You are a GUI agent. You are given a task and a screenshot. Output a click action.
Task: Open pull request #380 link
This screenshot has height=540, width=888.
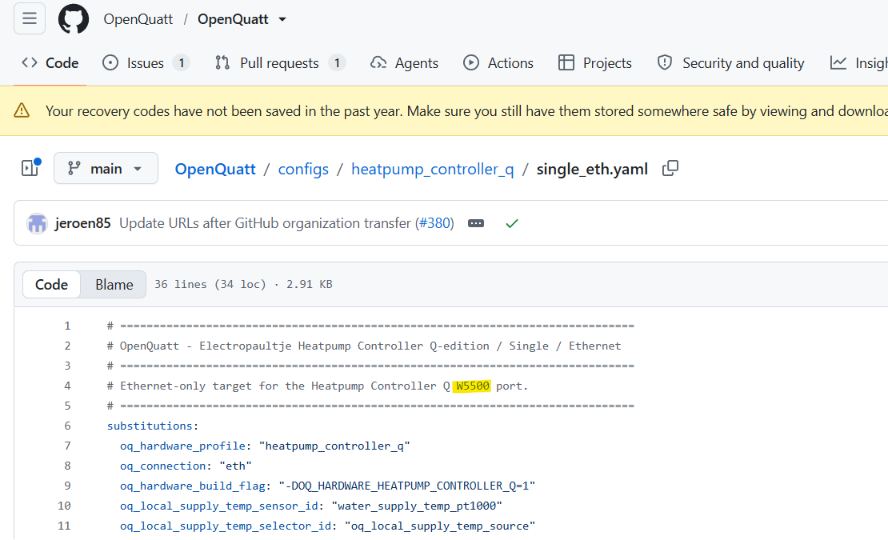pos(436,223)
